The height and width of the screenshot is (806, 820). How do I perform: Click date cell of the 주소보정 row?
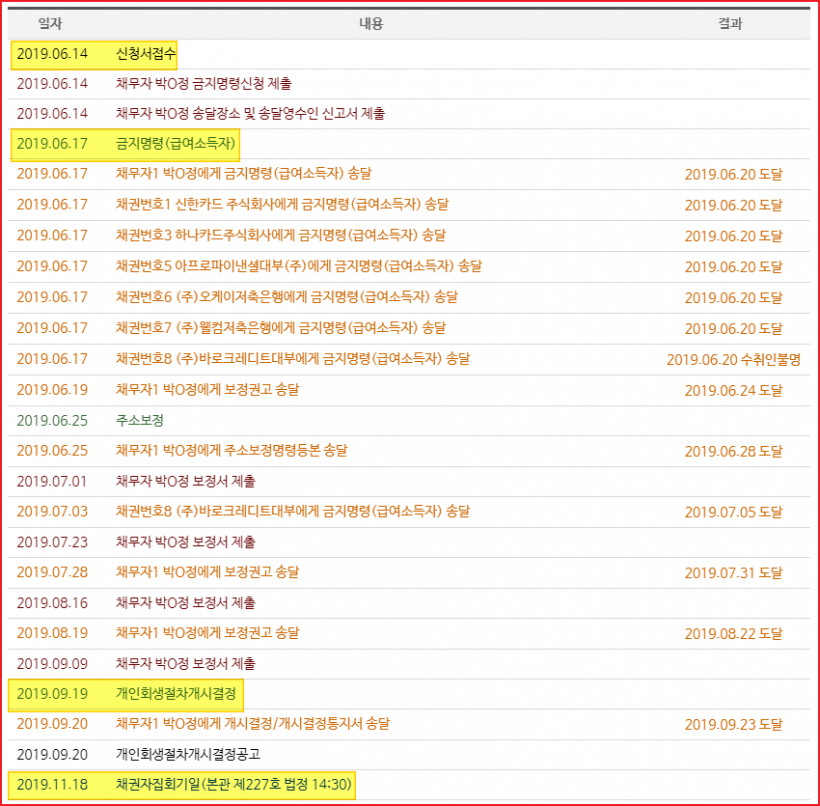(x=52, y=421)
